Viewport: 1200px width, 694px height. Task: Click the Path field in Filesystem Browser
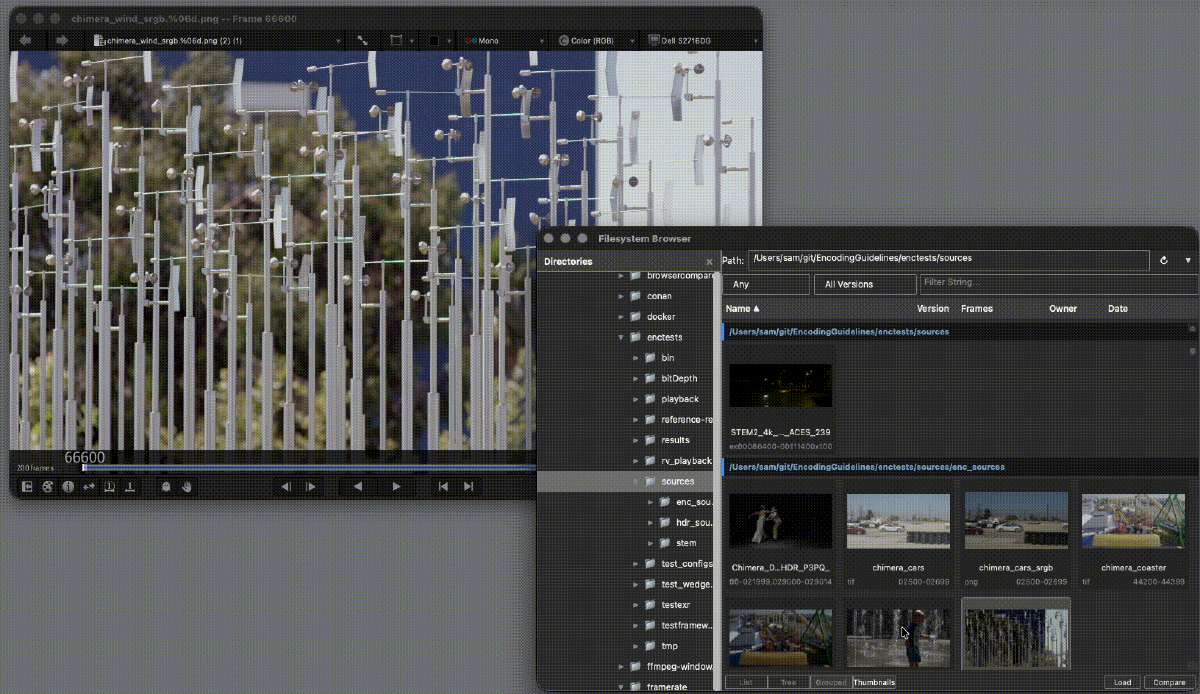click(x=949, y=258)
